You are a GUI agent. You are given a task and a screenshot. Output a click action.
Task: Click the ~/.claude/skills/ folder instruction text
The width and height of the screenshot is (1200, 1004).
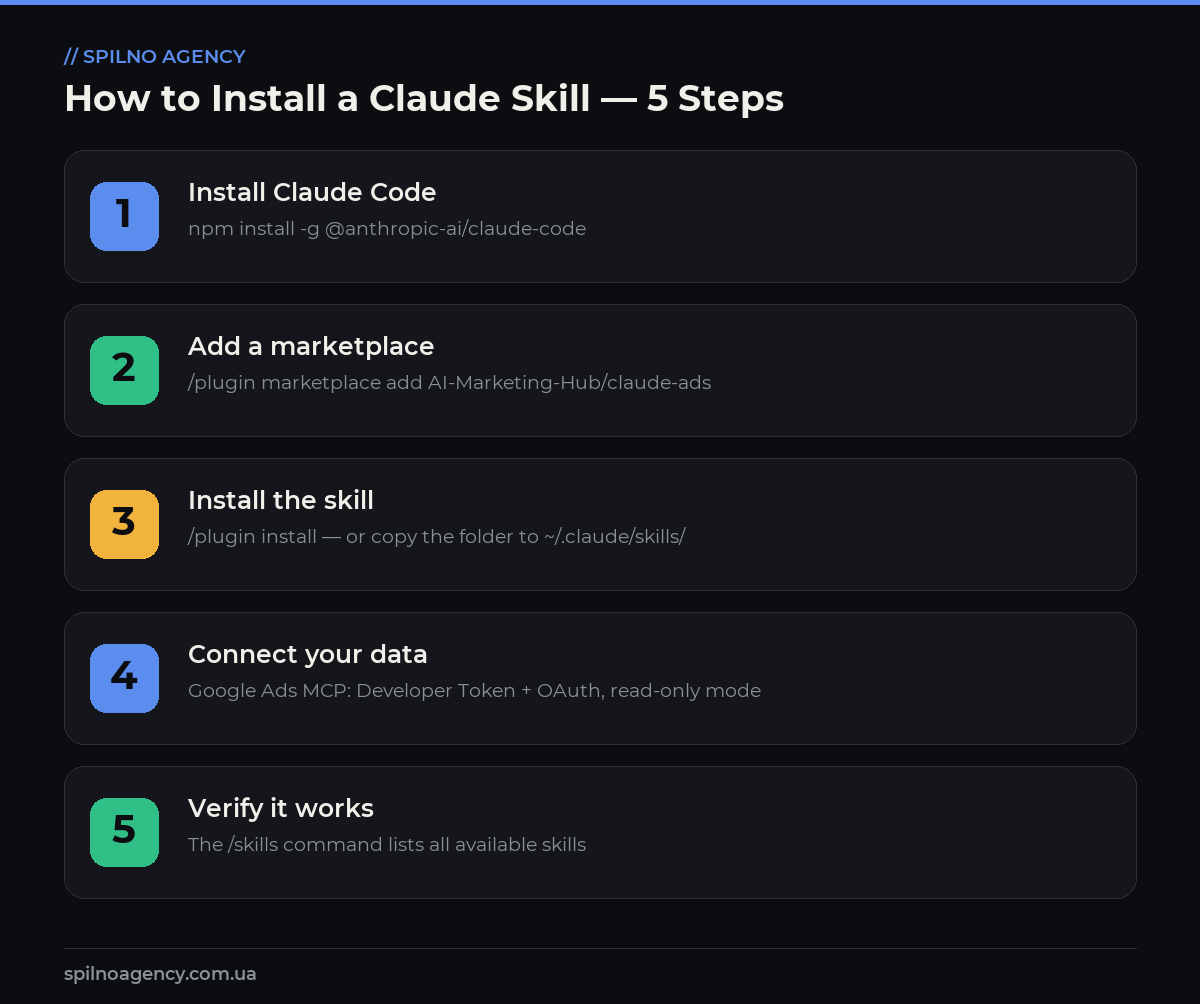pos(437,537)
